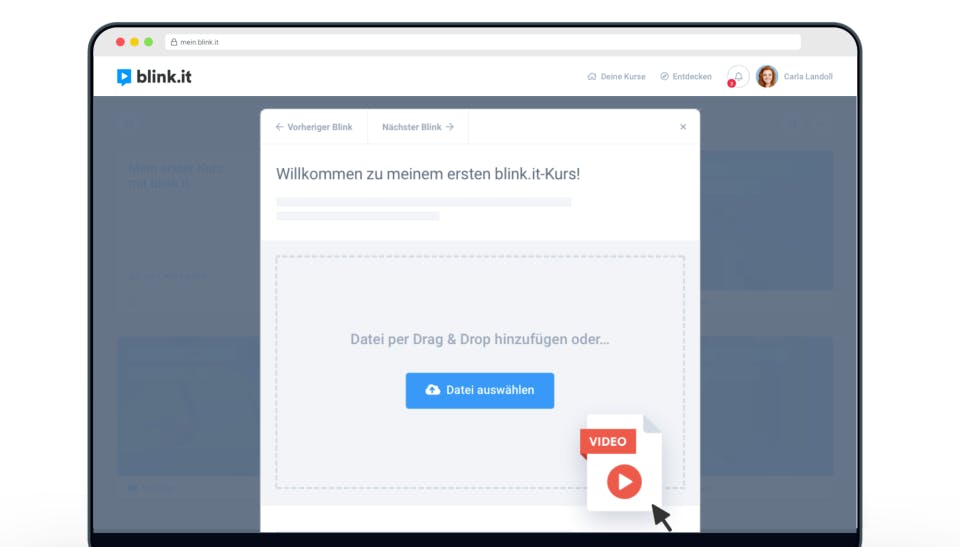Go to Vorheriger Blink
The height and width of the screenshot is (547, 960).
click(x=314, y=127)
